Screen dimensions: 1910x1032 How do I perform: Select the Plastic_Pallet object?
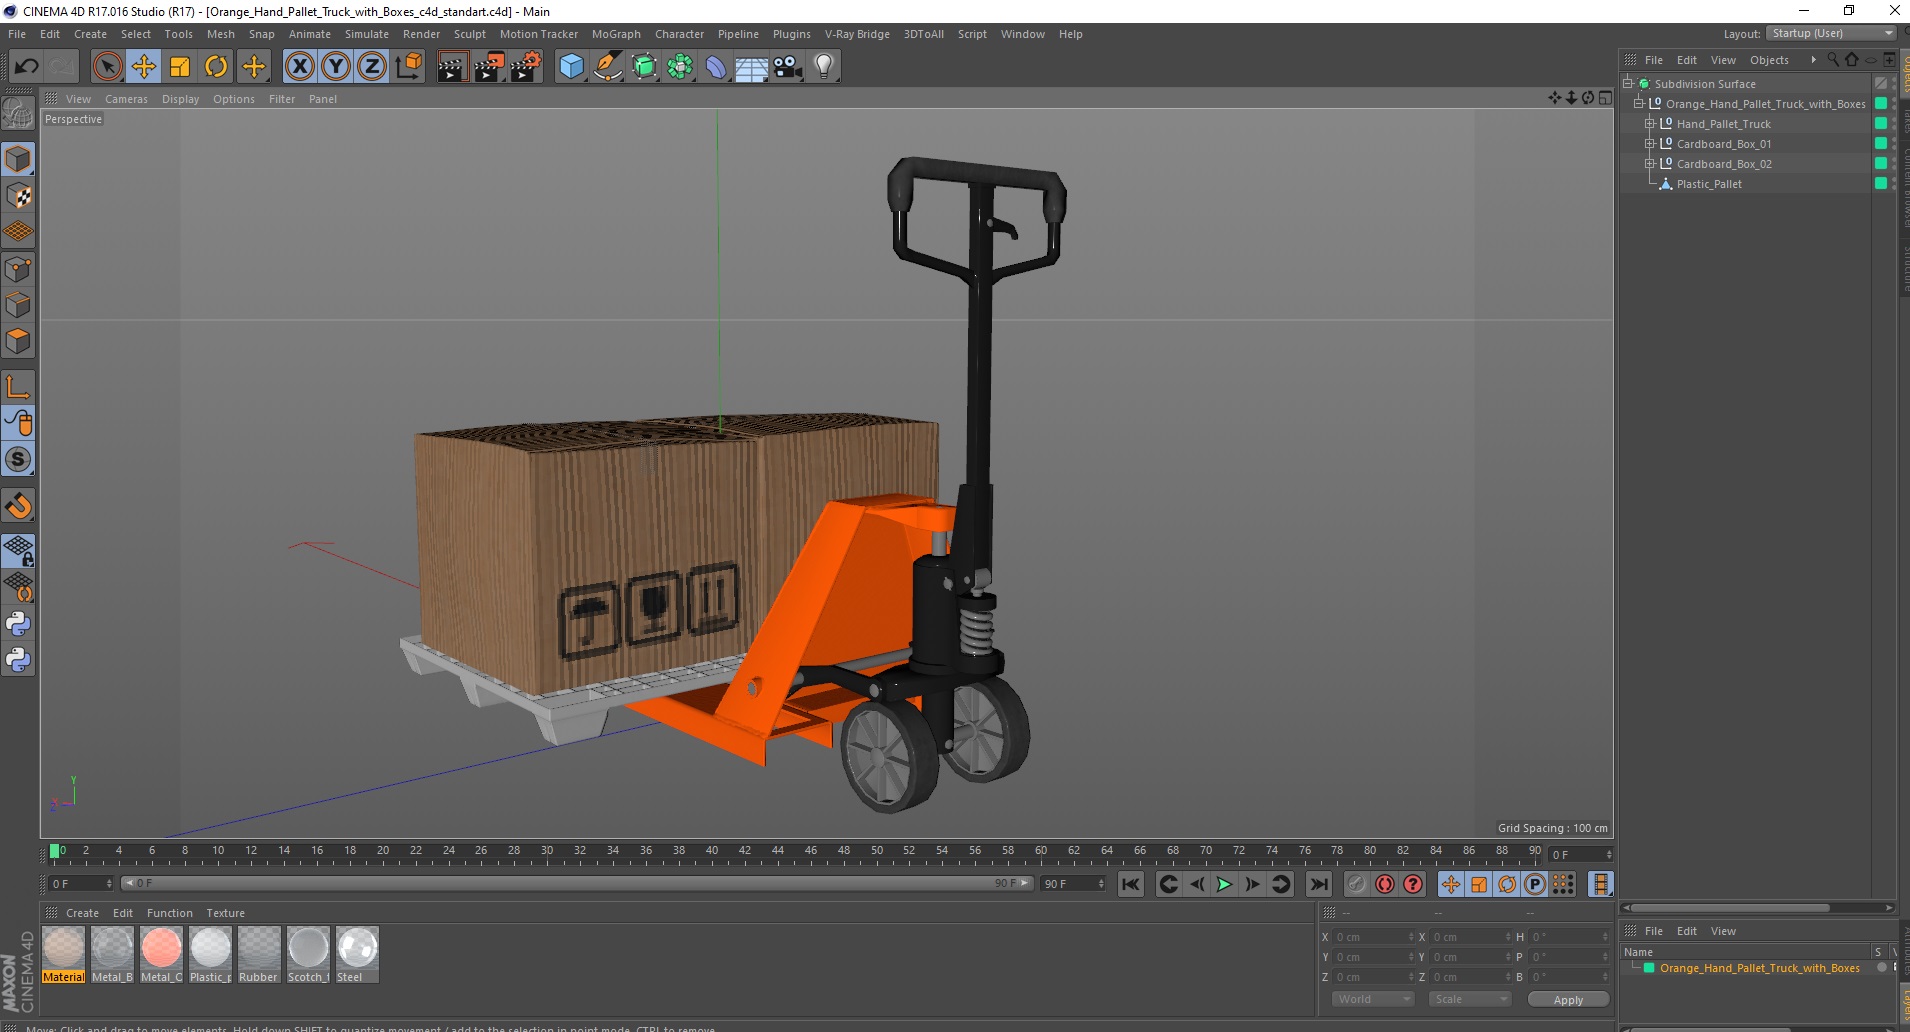1709,184
